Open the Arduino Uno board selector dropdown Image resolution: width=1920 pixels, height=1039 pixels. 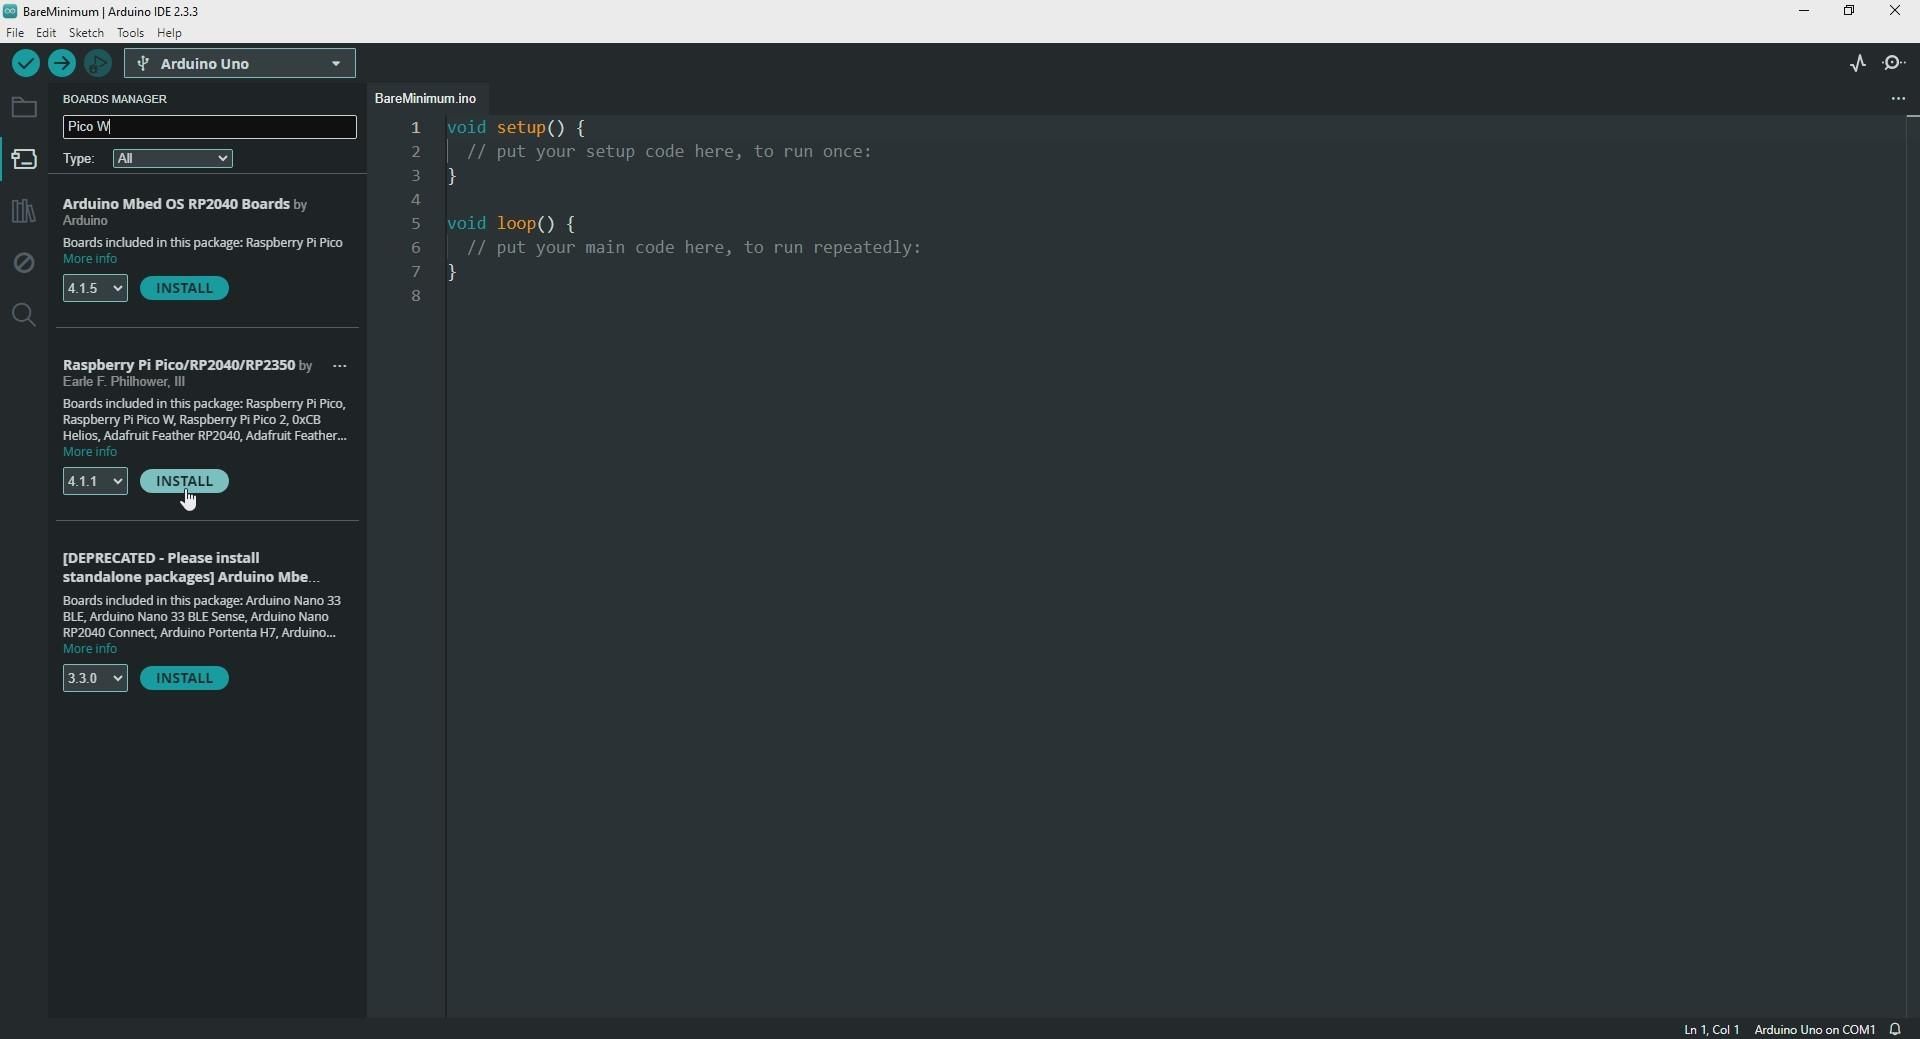(x=240, y=64)
